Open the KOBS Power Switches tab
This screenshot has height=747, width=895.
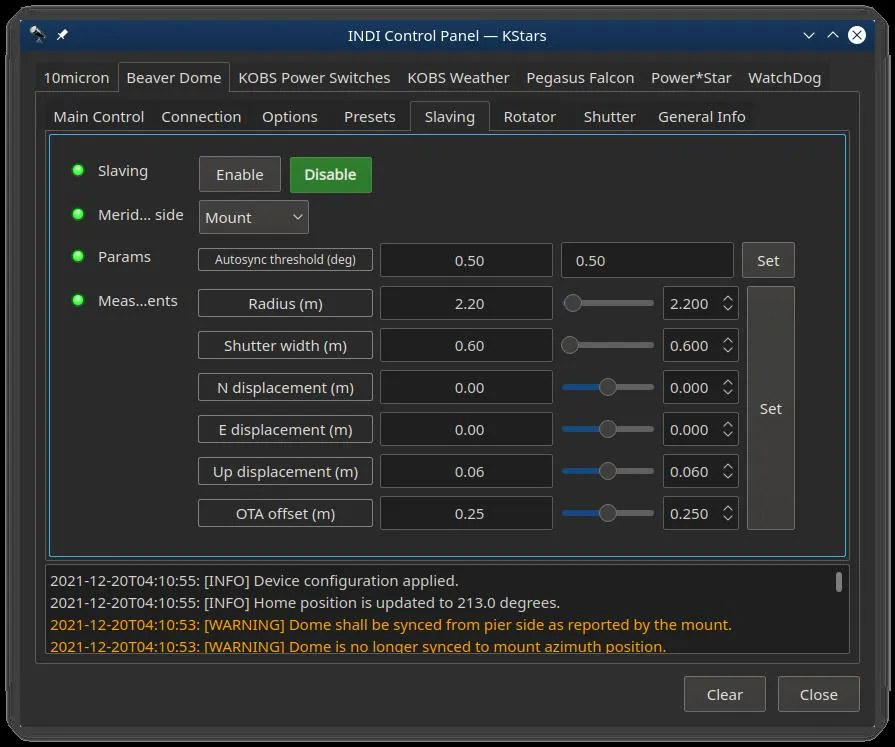pyautogui.click(x=315, y=78)
